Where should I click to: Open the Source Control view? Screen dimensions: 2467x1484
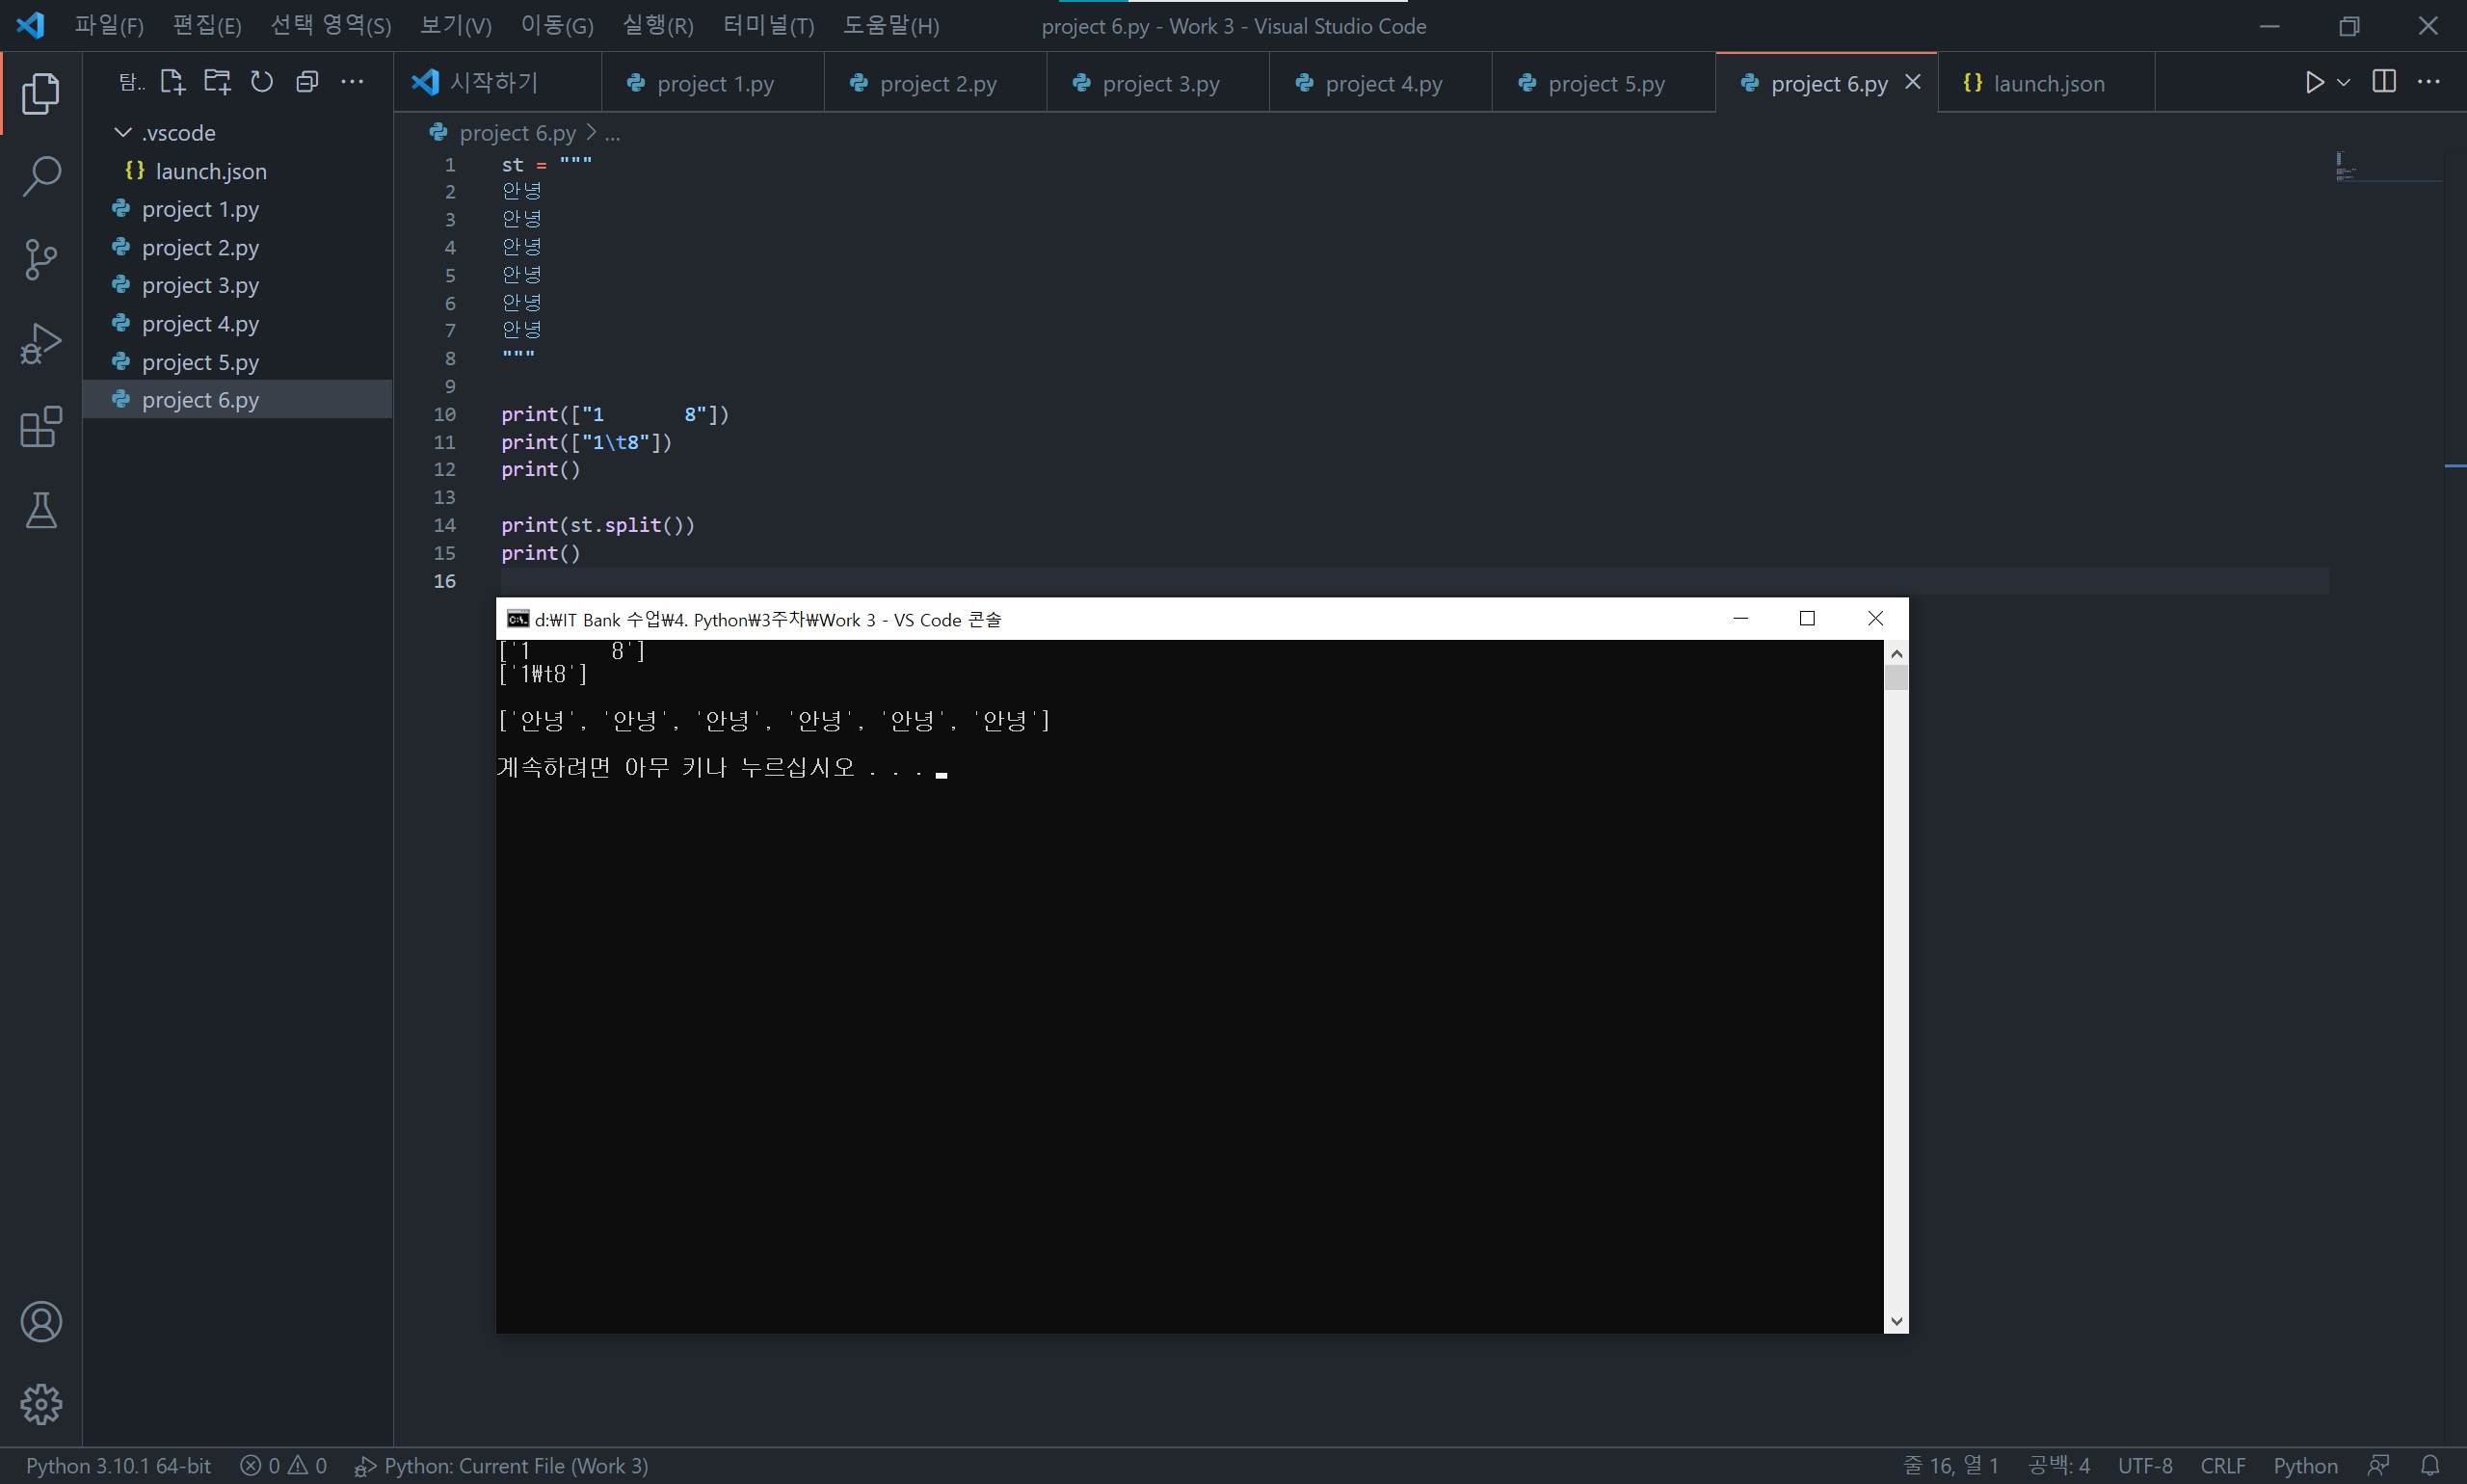(x=41, y=260)
